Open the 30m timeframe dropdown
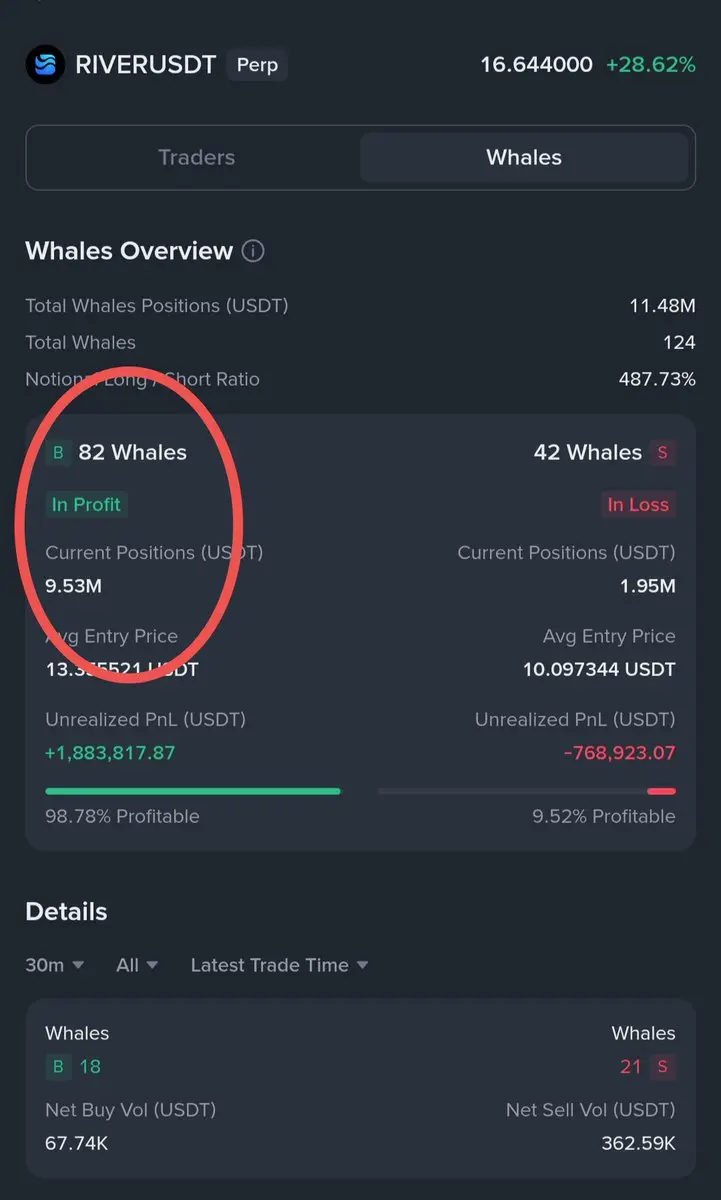Image resolution: width=721 pixels, height=1200 pixels. coord(55,965)
